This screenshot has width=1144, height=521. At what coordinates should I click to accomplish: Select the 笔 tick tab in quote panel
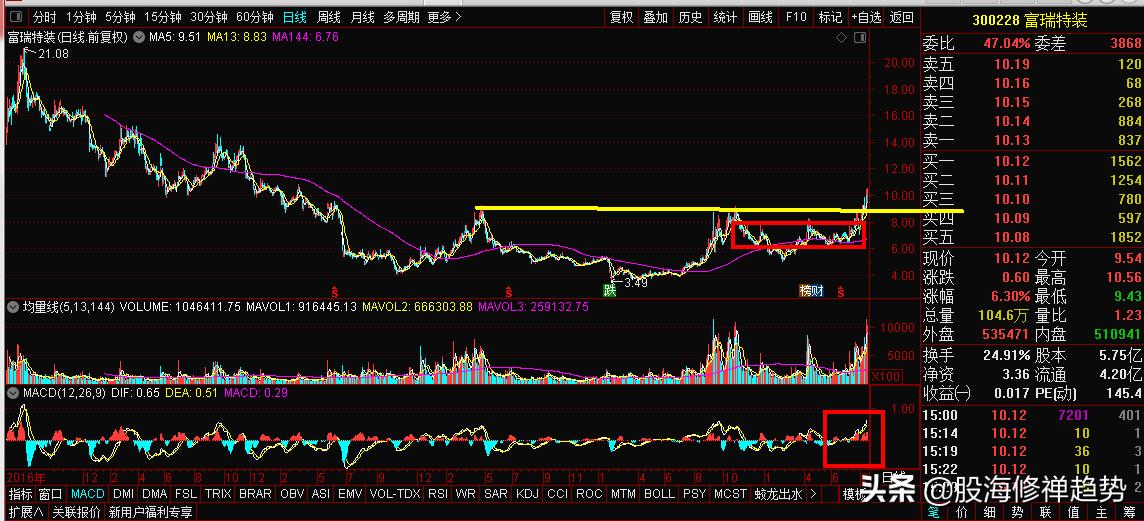point(935,512)
